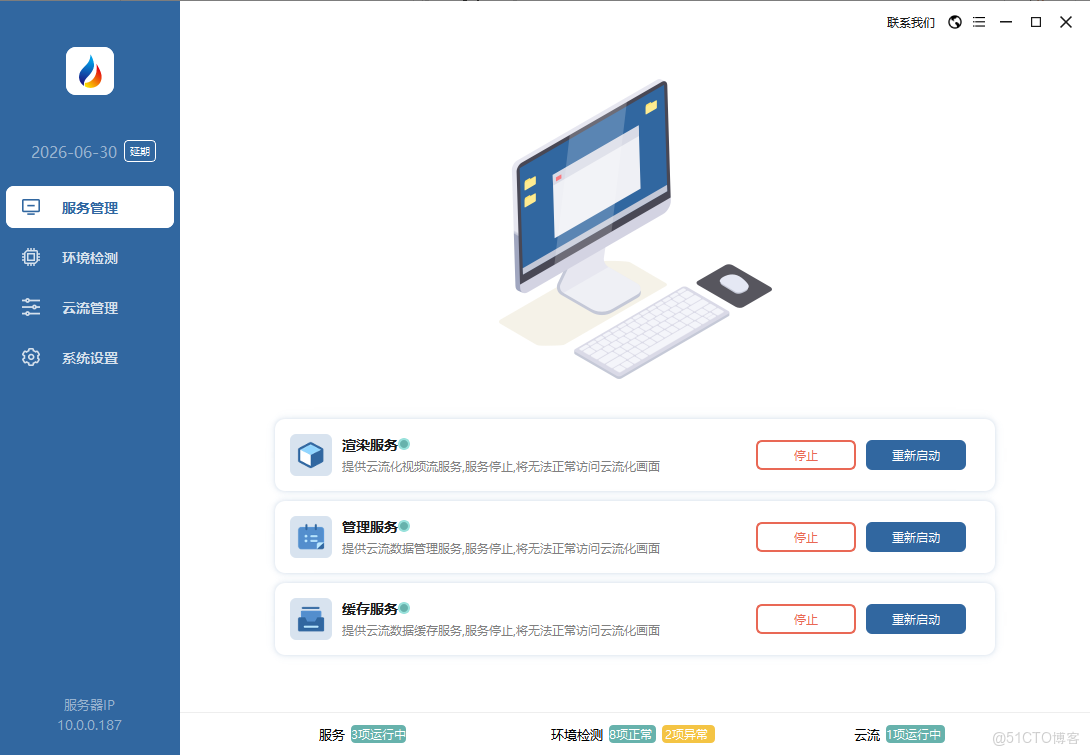
Task: Select the 服务管理 monitor icon
Action: [31, 207]
